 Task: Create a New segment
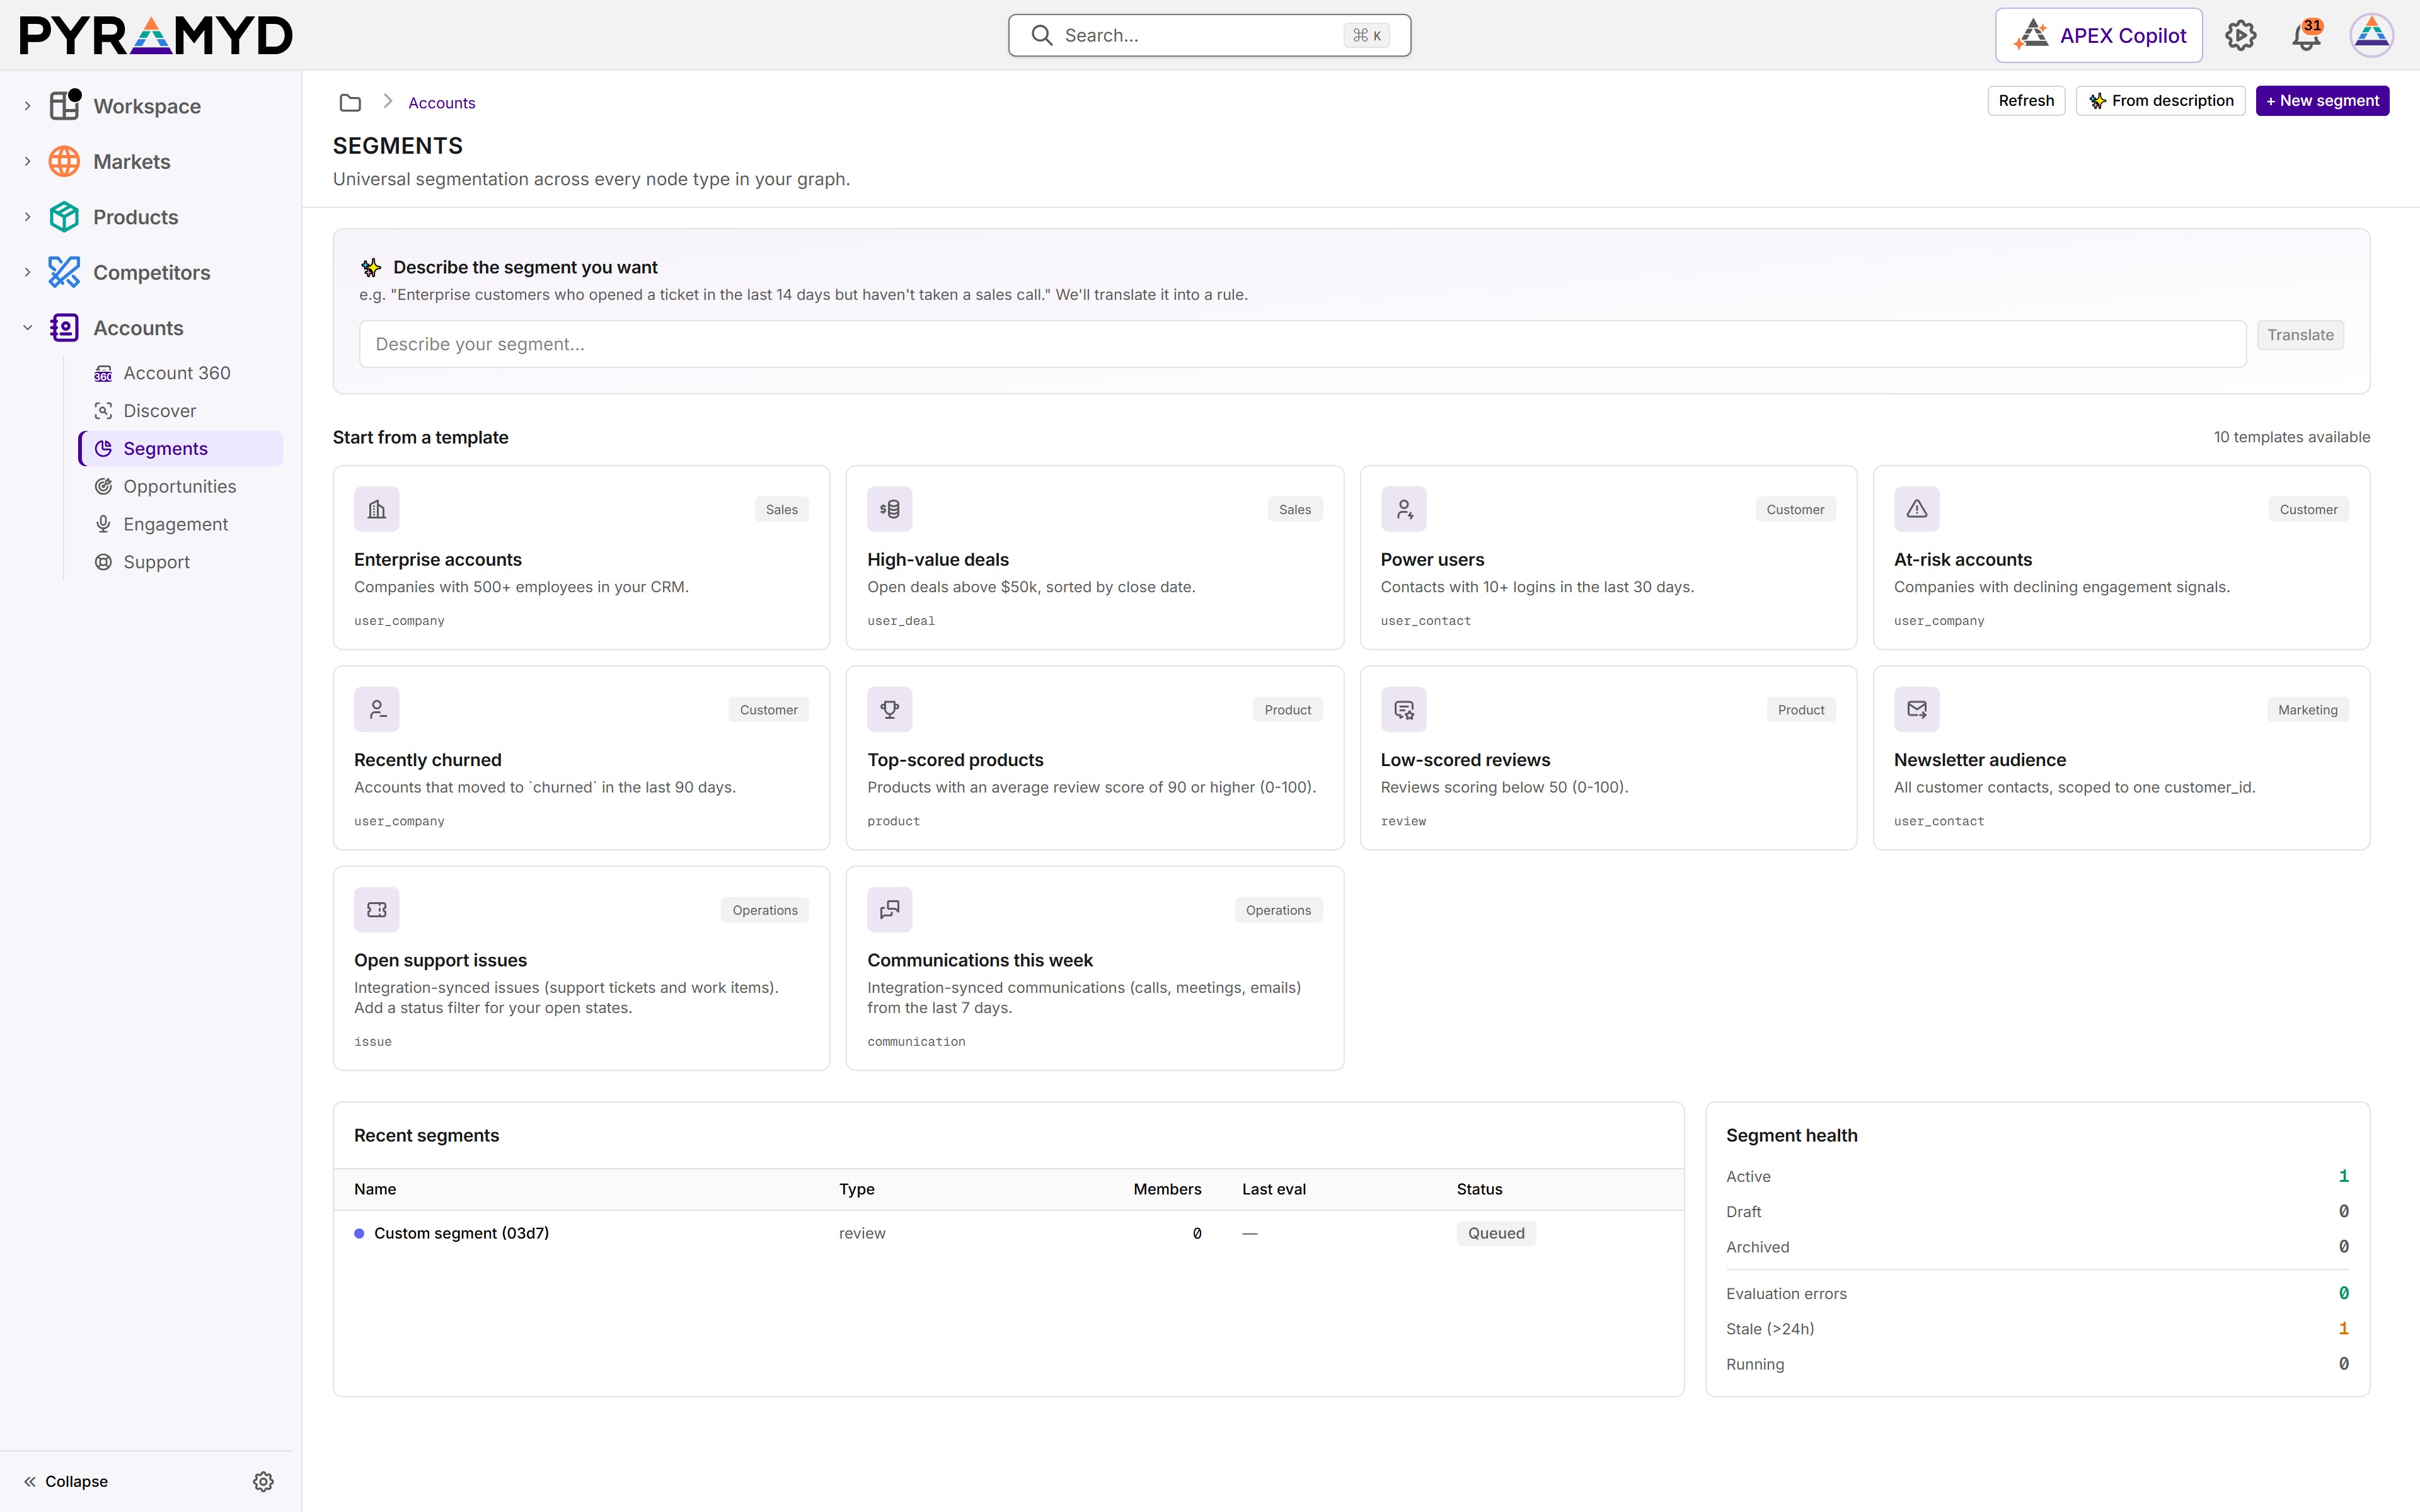click(2322, 101)
